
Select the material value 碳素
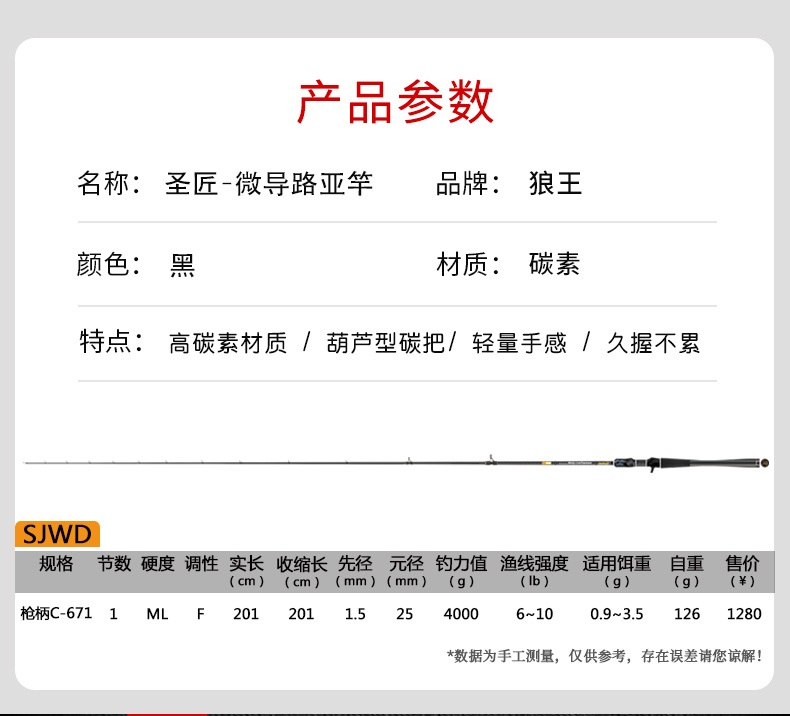pyautogui.click(x=554, y=264)
